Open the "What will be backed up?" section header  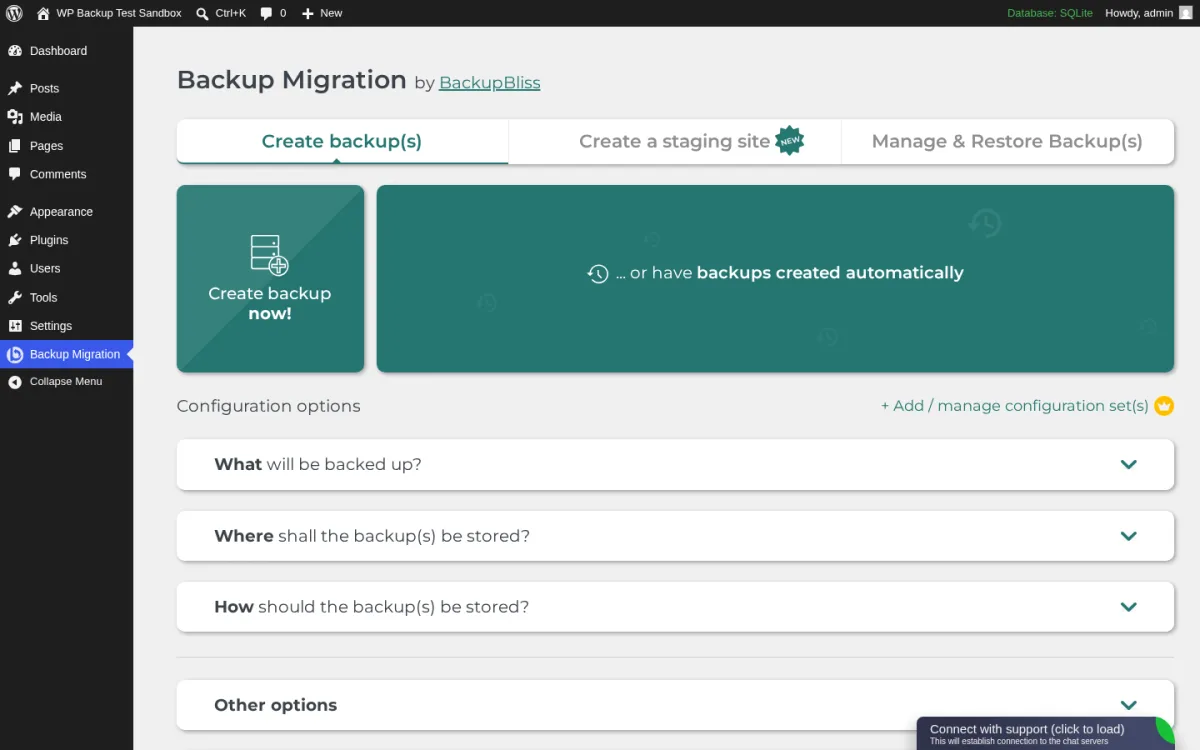[x=675, y=465]
